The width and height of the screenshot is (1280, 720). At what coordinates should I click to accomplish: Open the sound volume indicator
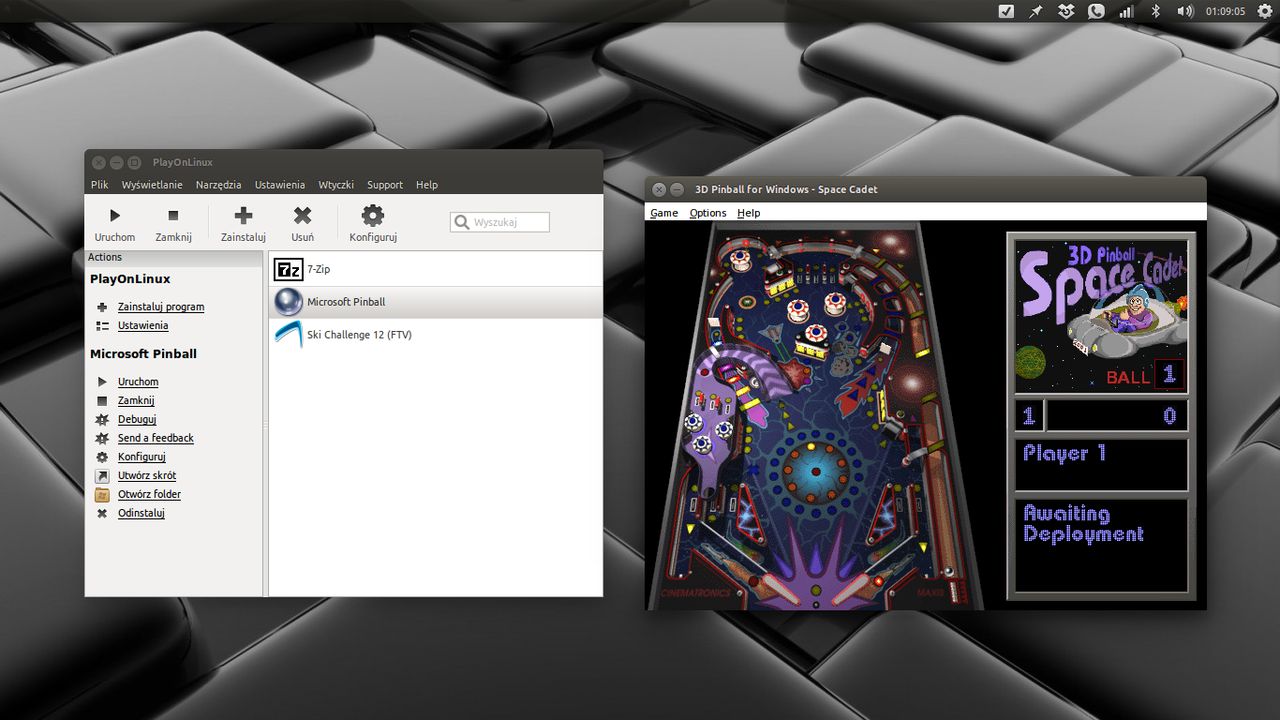coord(1185,11)
